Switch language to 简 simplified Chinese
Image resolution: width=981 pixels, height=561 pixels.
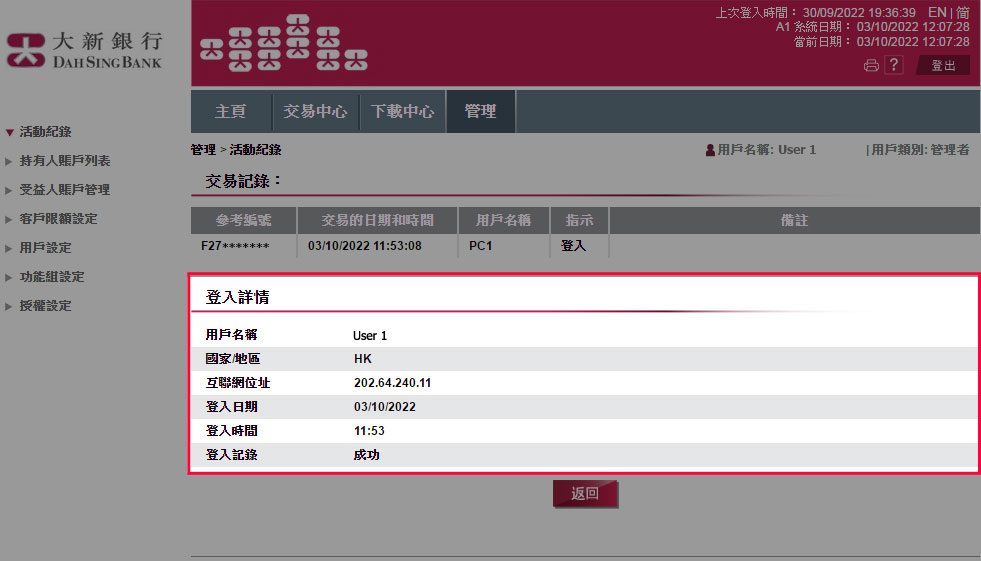962,12
